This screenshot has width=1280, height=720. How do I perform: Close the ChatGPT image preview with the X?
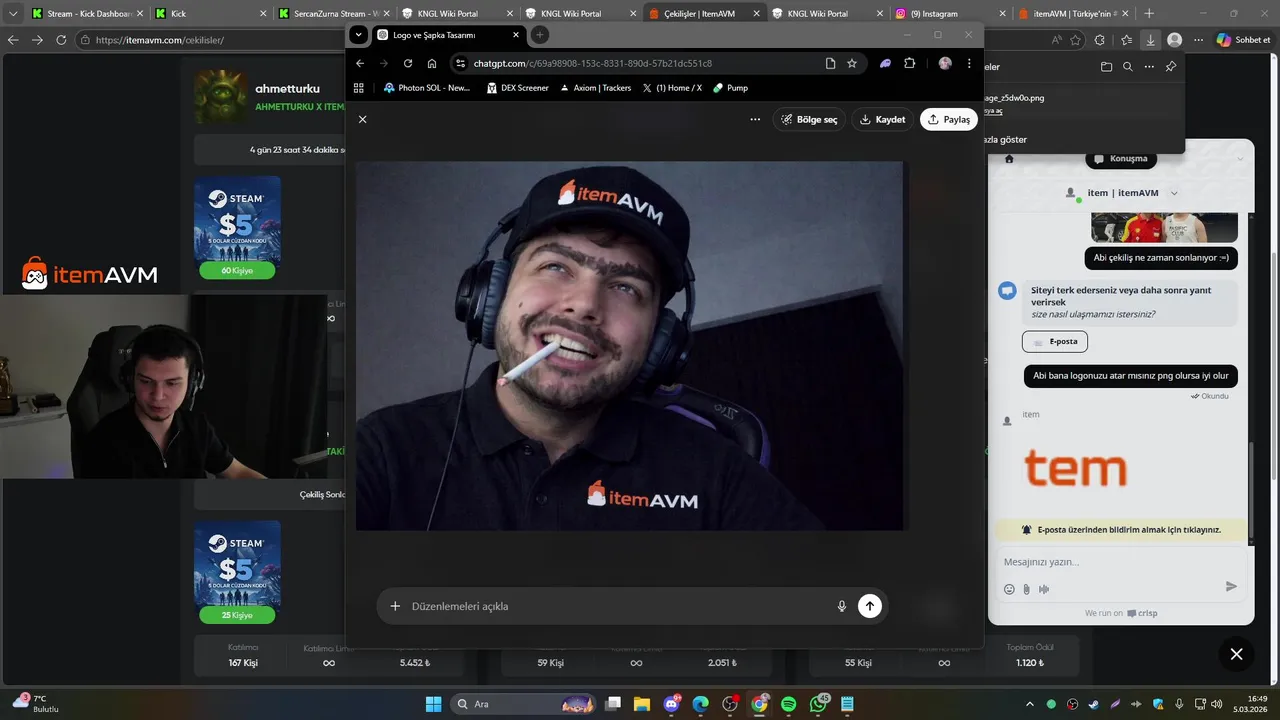point(362,119)
